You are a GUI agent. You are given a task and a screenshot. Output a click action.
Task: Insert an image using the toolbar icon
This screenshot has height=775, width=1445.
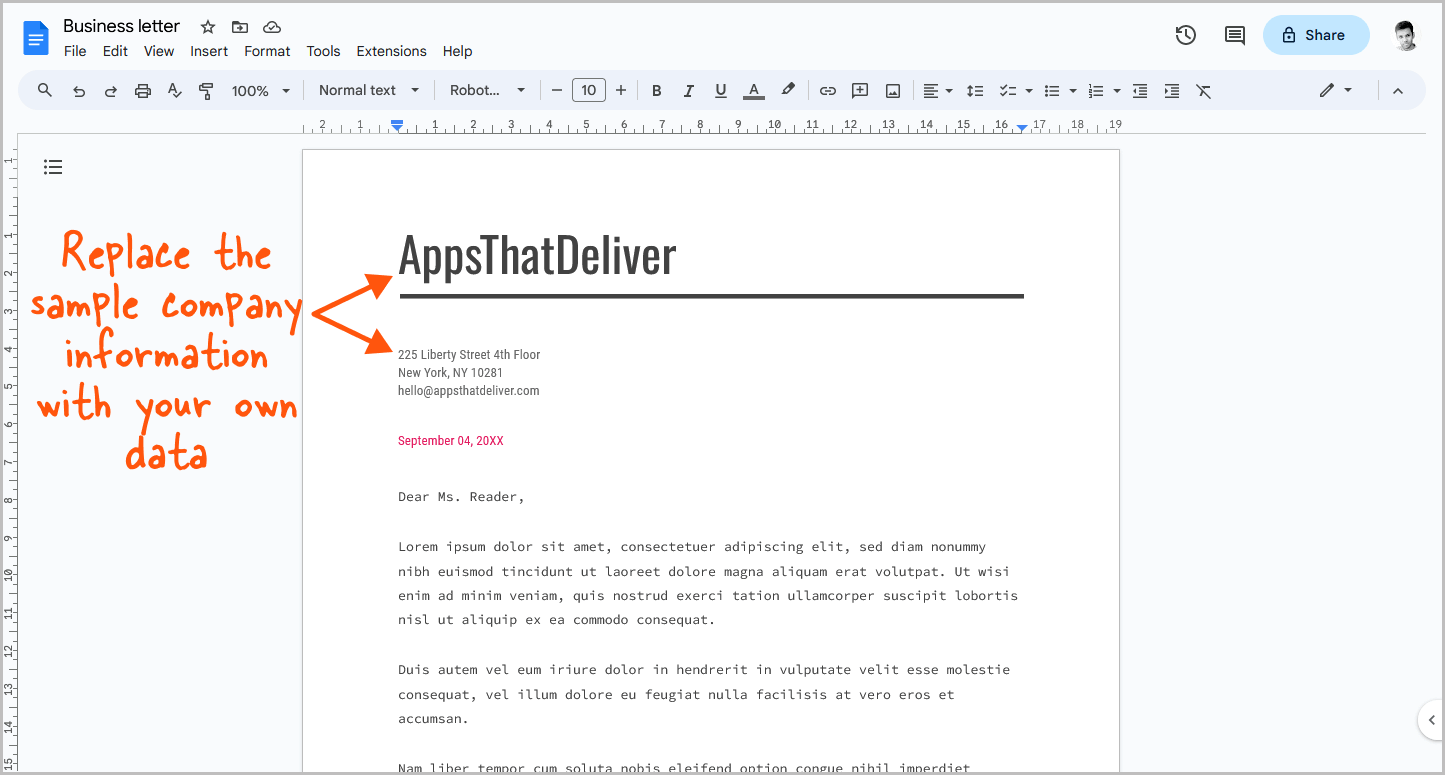click(x=891, y=89)
